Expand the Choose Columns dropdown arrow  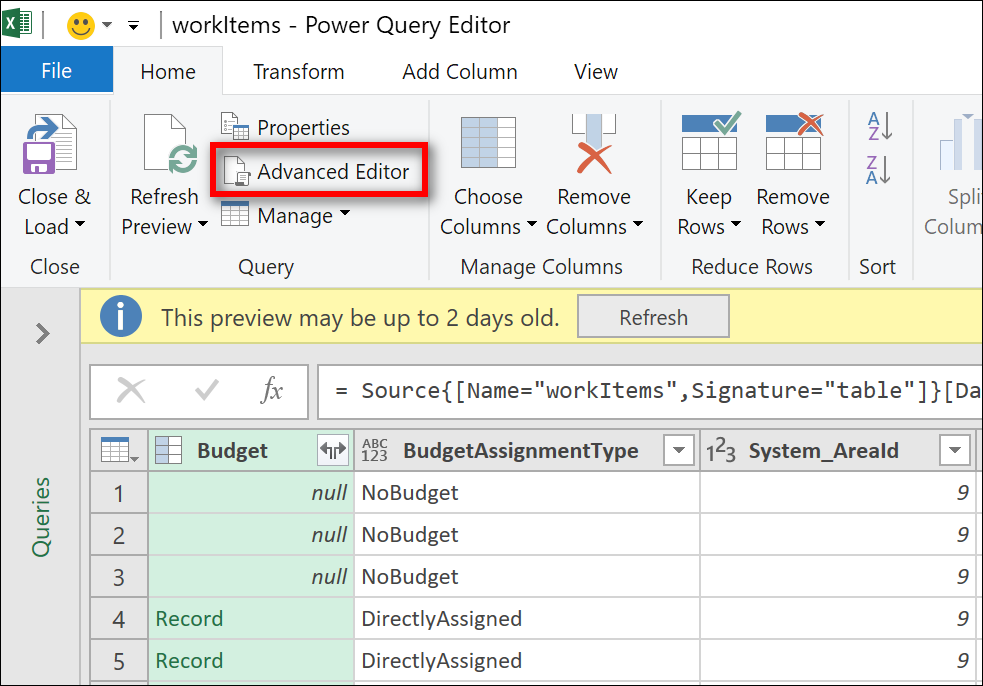(531, 224)
